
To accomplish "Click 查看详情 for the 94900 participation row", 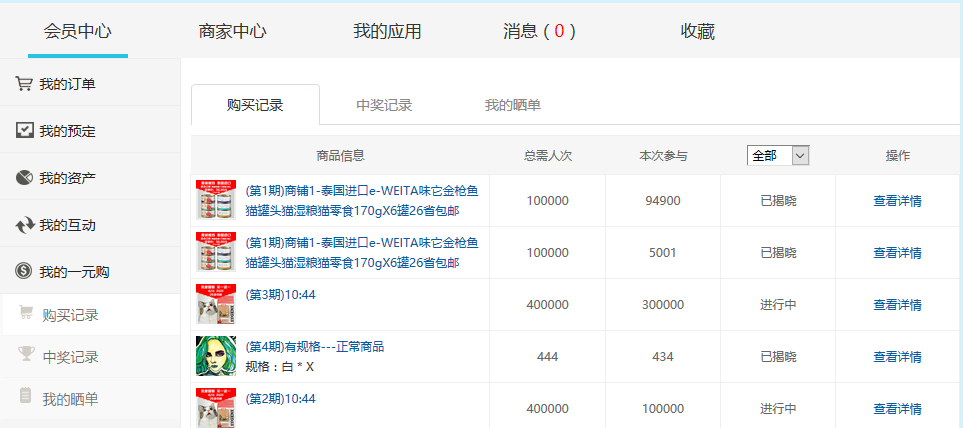I will [897, 201].
